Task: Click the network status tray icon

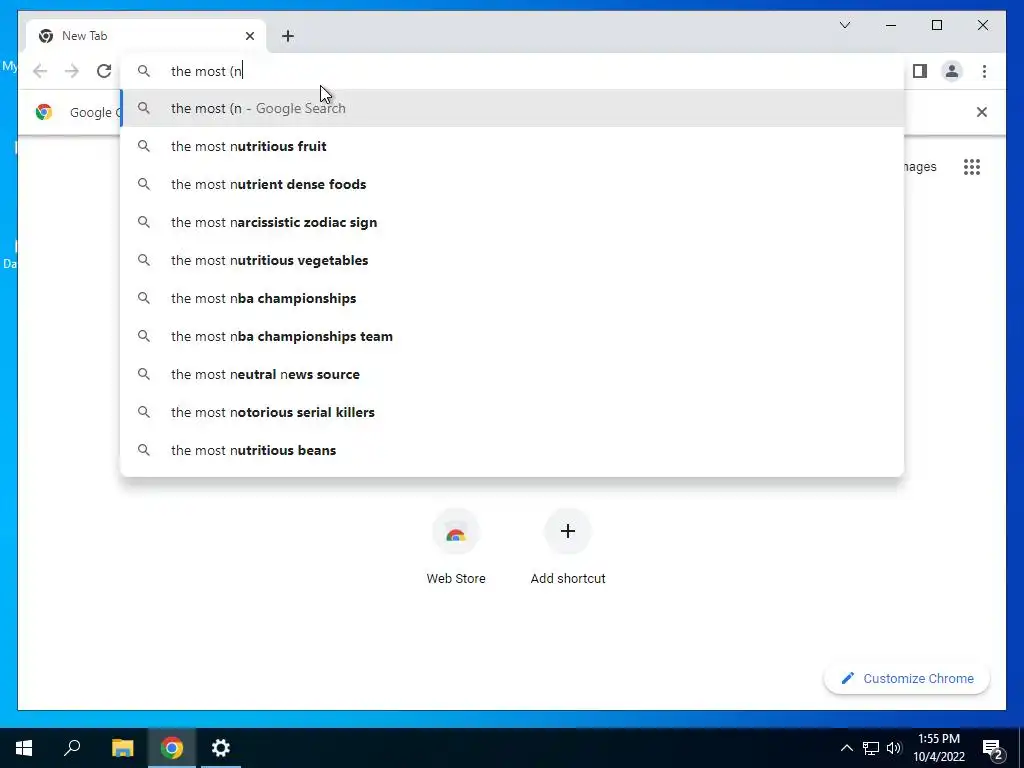Action: (x=871, y=748)
